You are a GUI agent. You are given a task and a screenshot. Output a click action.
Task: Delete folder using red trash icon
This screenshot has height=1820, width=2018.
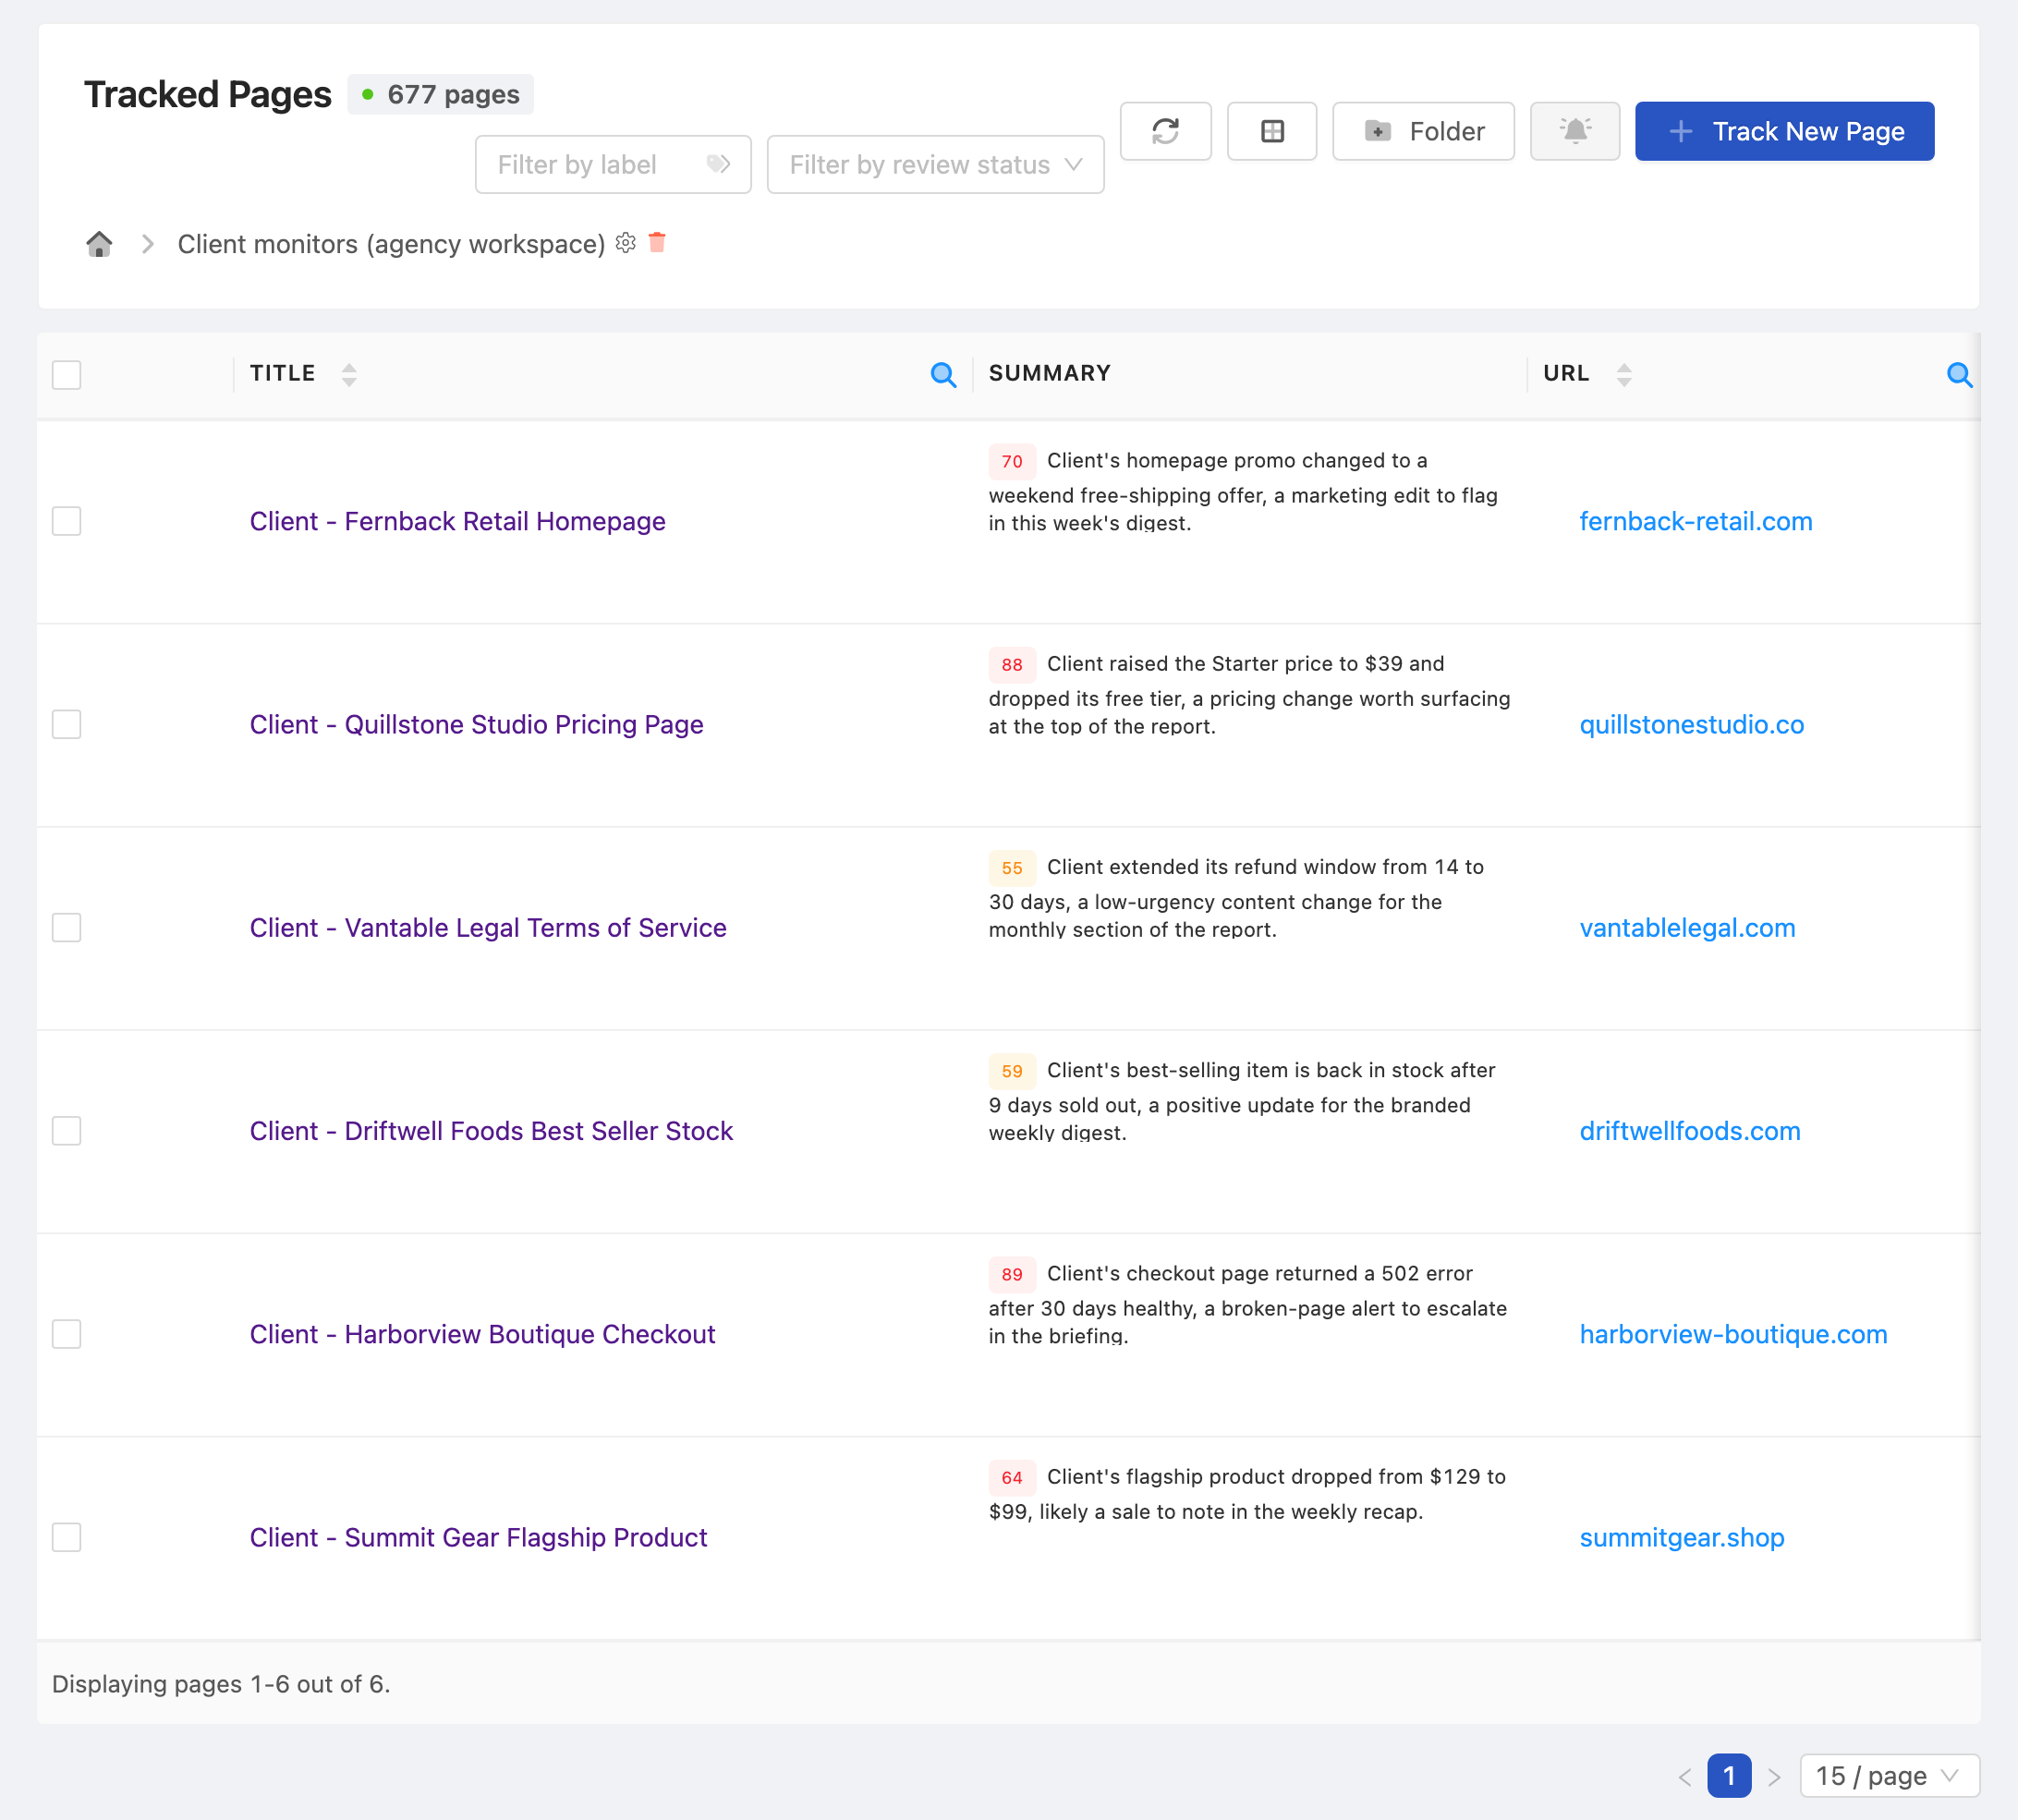(657, 242)
